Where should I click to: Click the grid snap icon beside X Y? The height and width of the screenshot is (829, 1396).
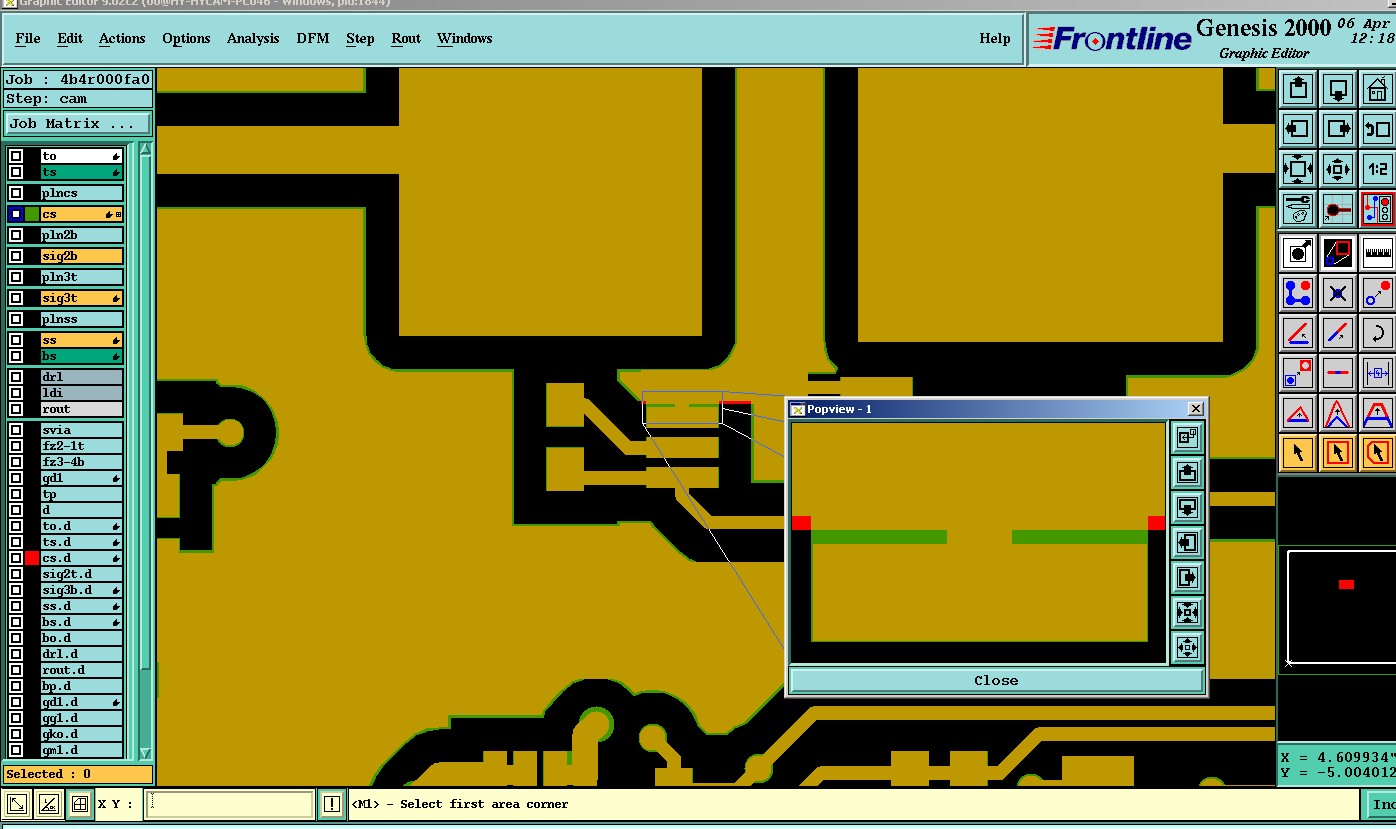tap(79, 803)
